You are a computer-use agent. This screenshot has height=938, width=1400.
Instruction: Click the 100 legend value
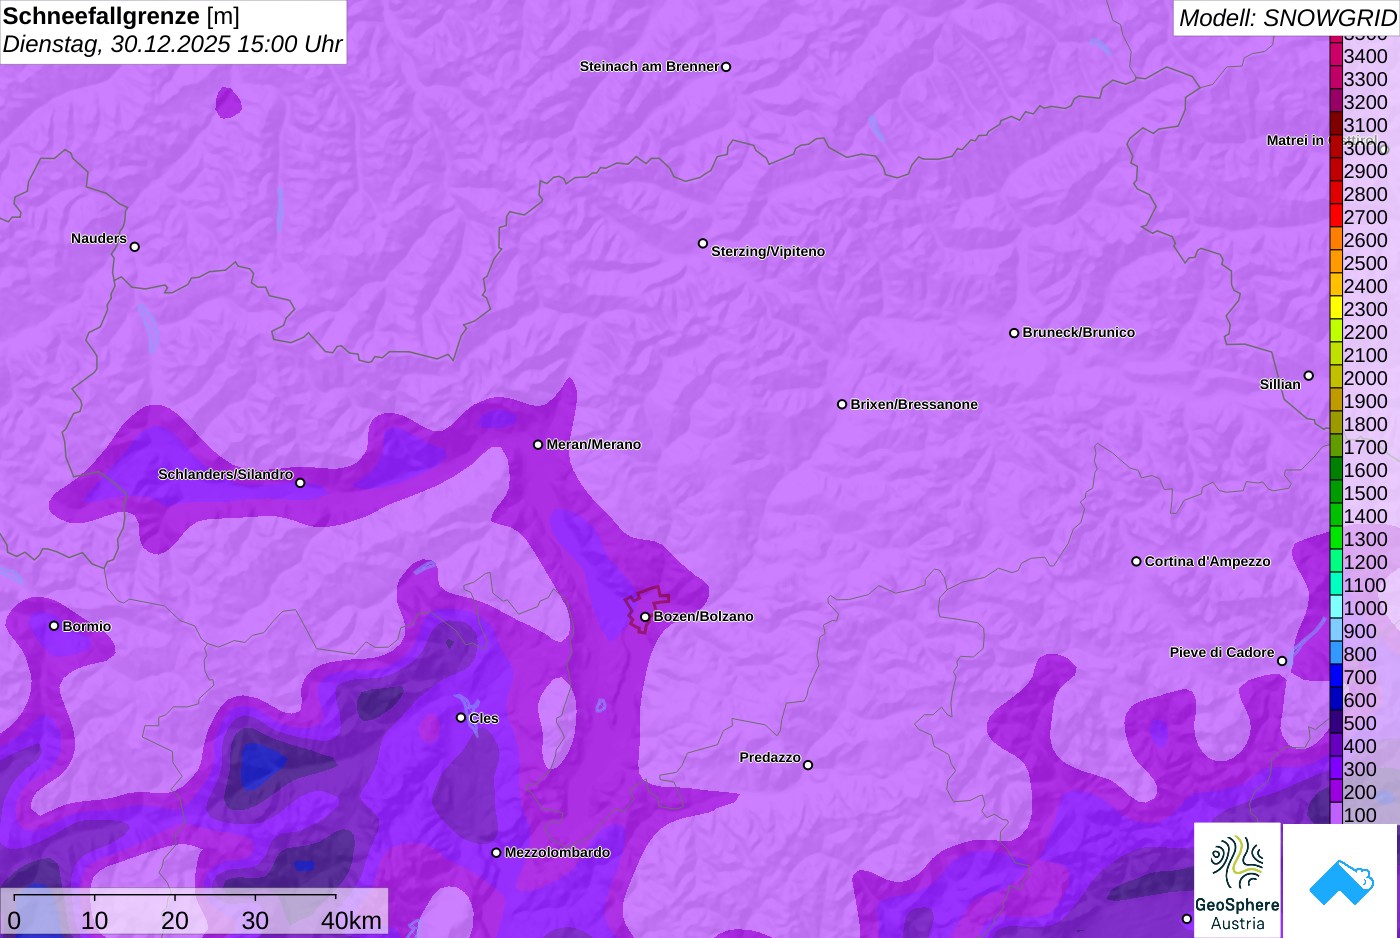click(1360, 815)
